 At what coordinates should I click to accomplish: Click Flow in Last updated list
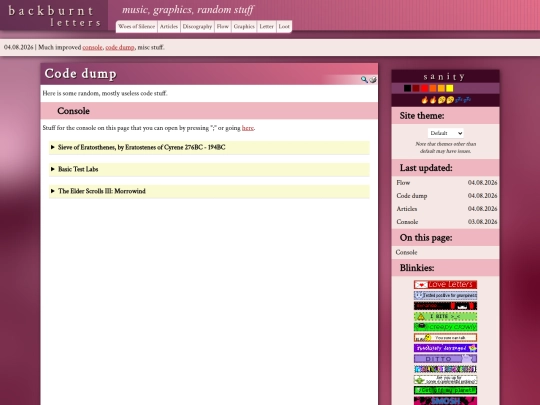[x=403, y=183]
